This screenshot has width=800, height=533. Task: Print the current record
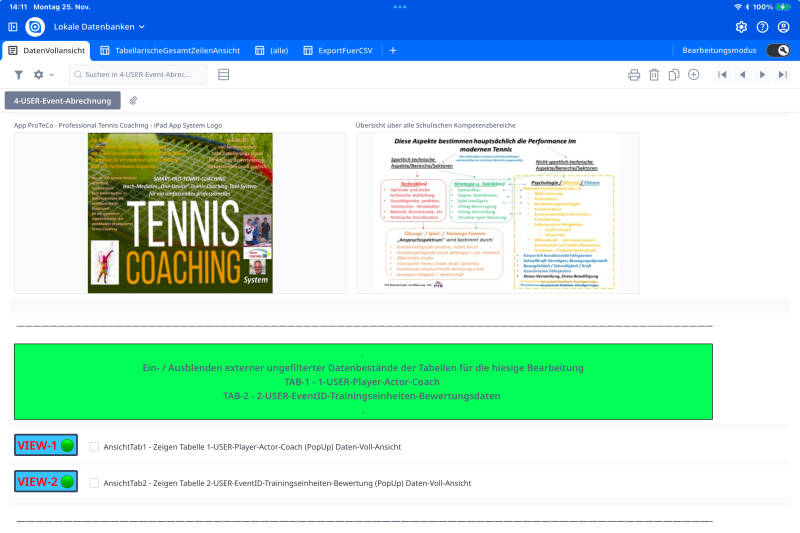coord(634,74)
